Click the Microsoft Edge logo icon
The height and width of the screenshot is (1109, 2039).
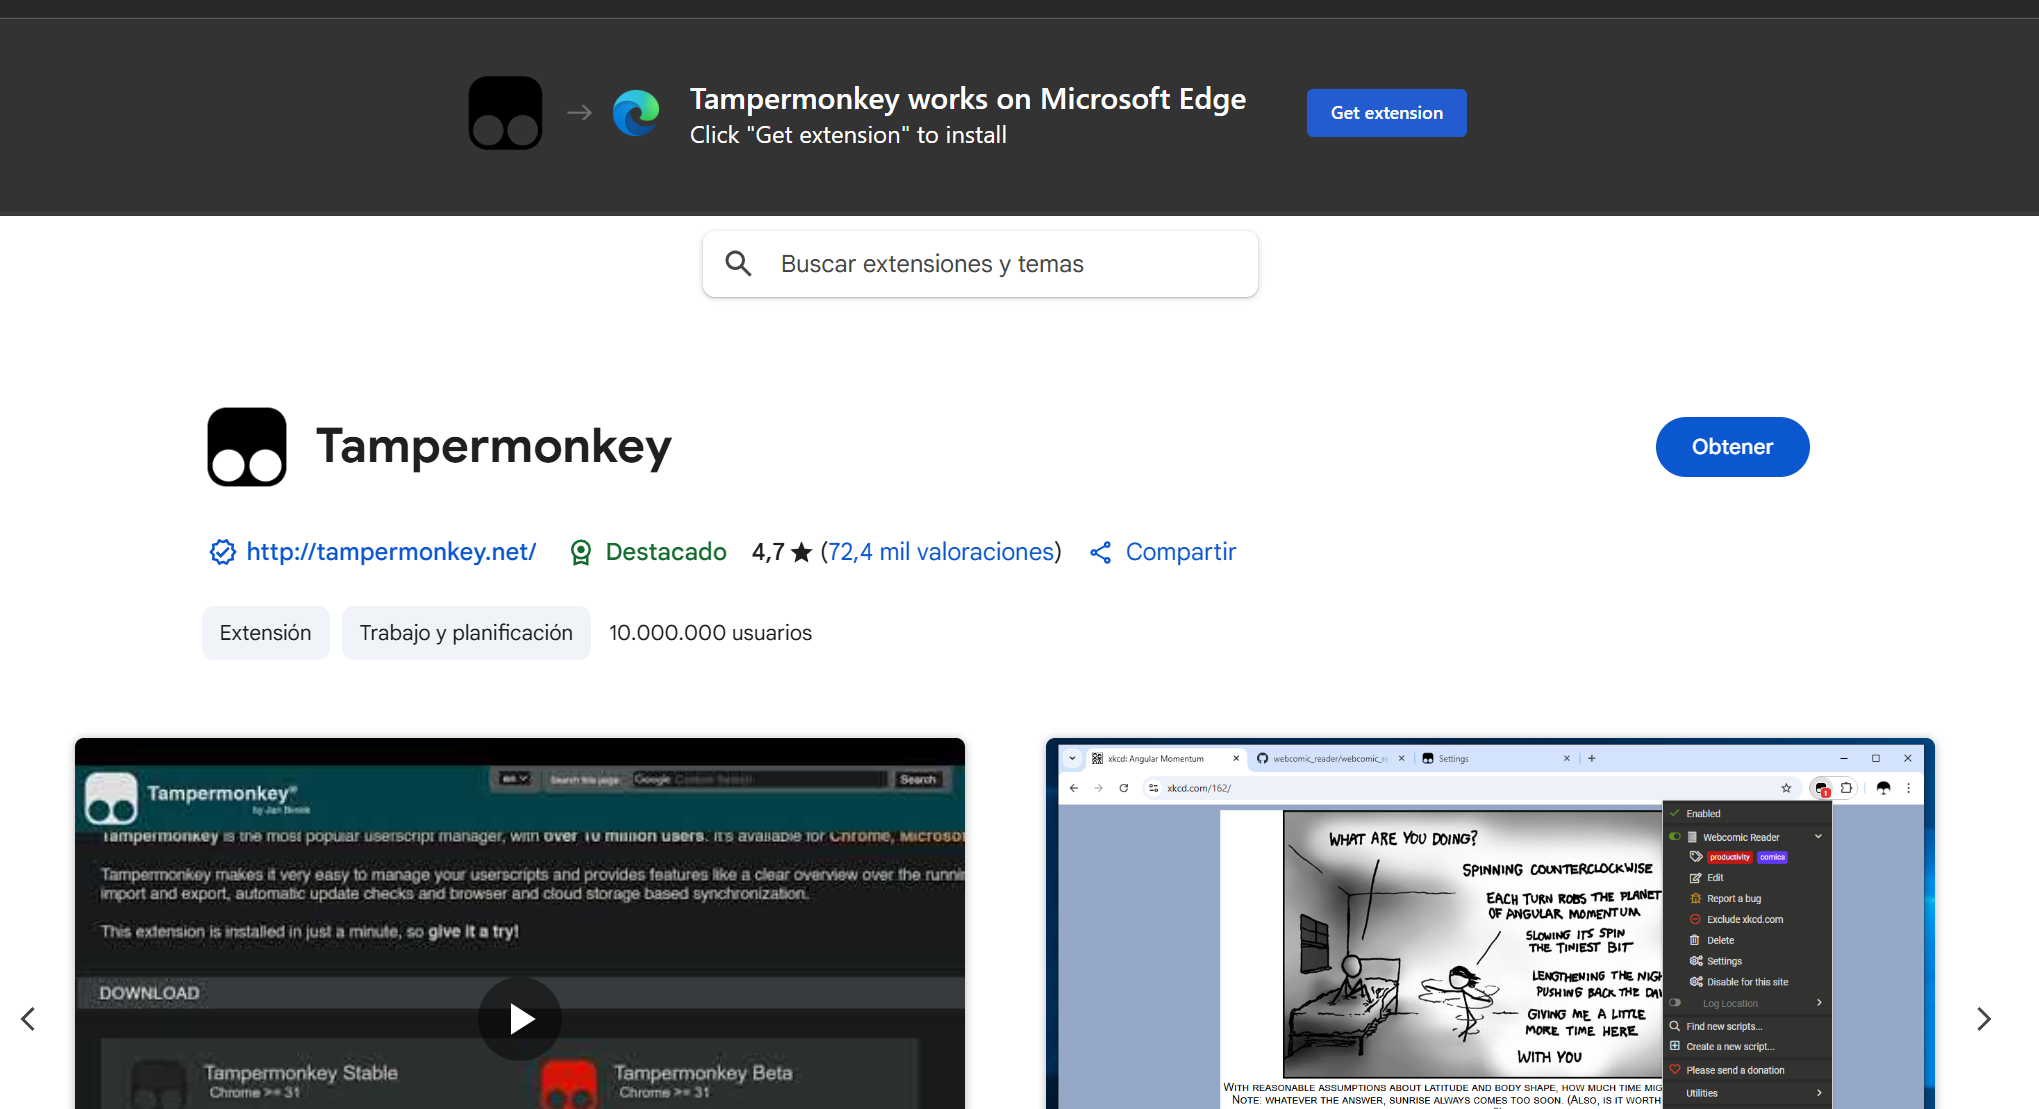pos(636,113)
